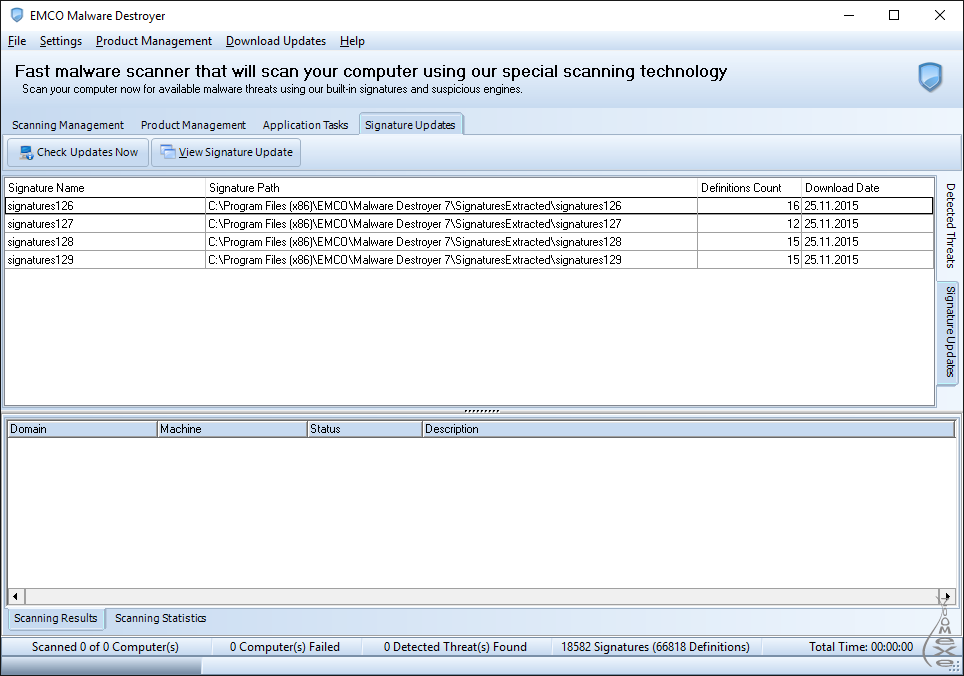Open the Download Updates menu
This screenshot has width=964, height=676.
point(276,41)
